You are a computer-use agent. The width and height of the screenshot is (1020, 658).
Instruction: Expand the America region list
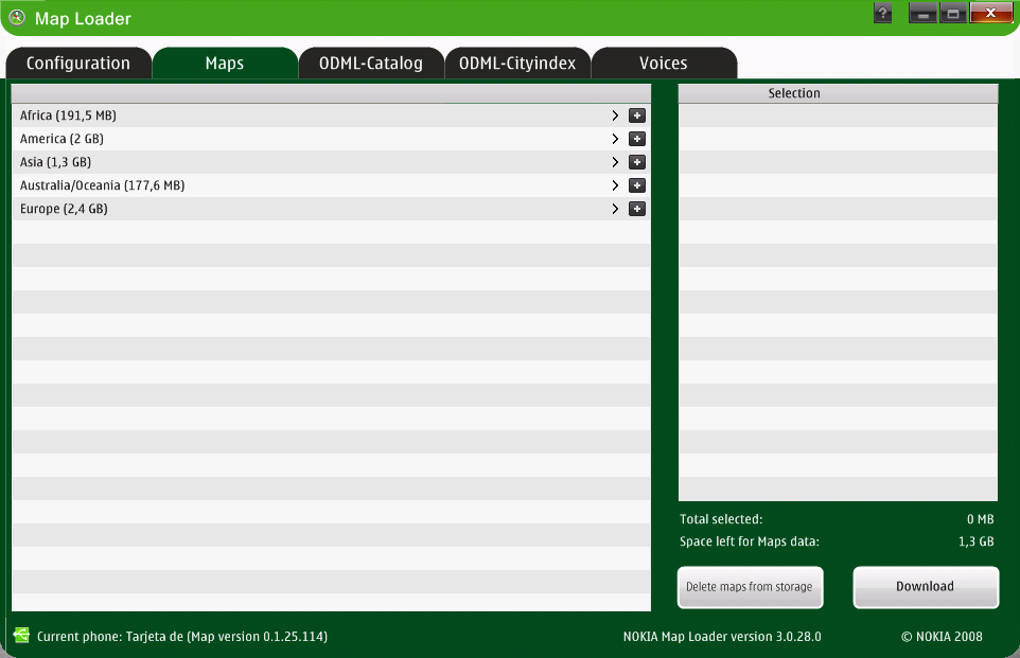(615, 139)
